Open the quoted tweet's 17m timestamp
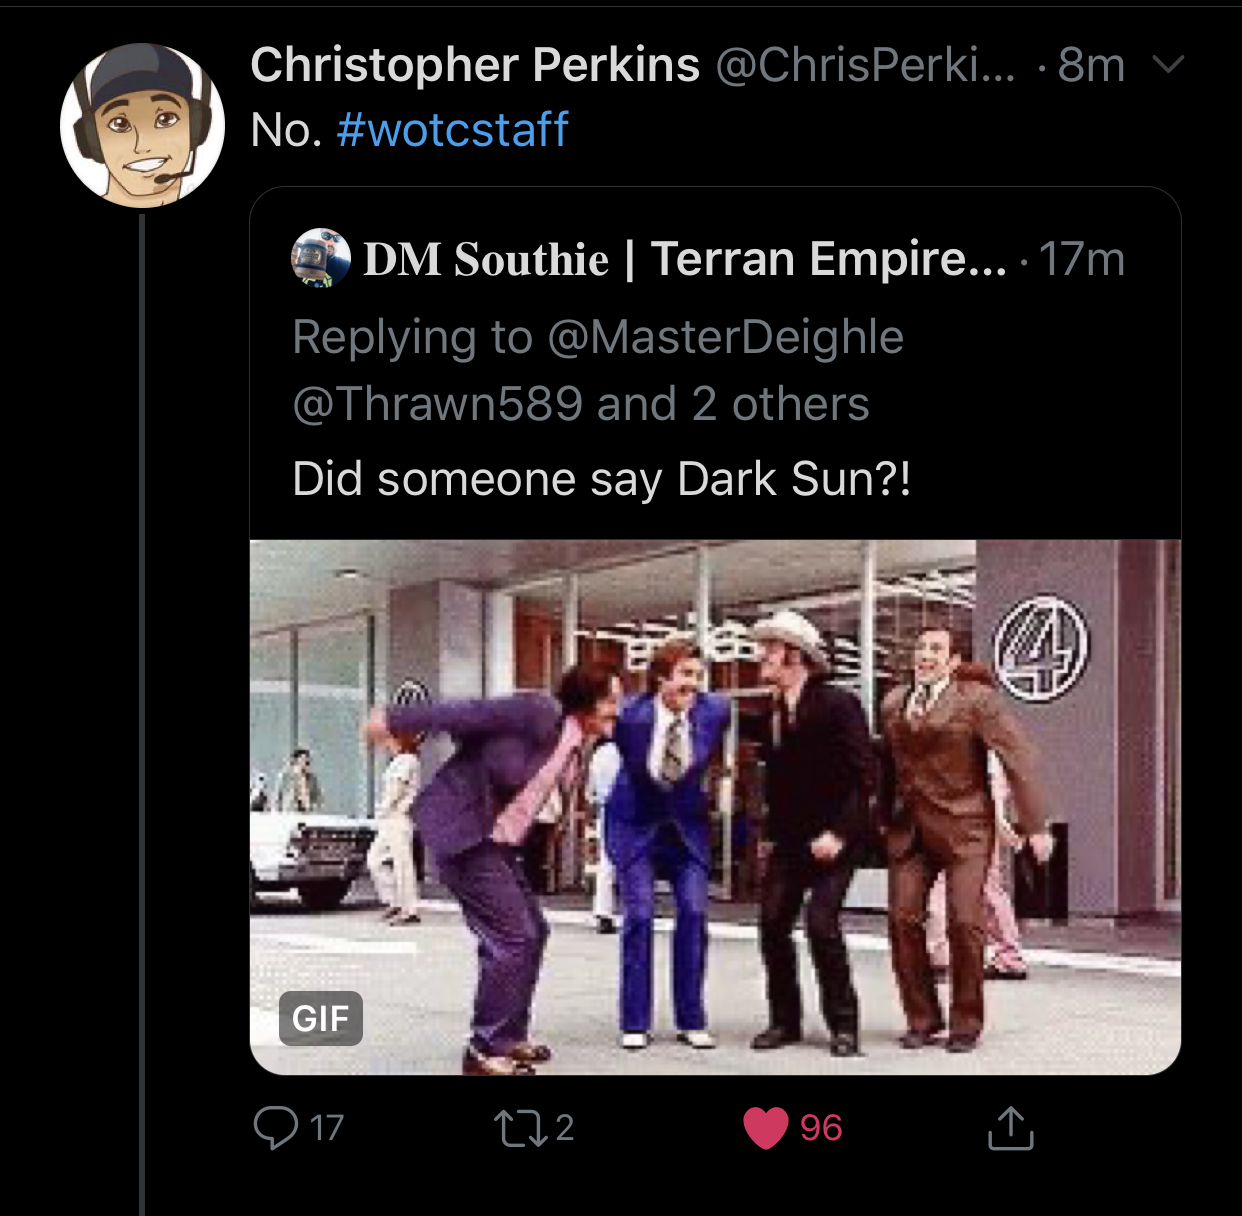Screen dimensions: 1242x1216 click(1082, 259)
